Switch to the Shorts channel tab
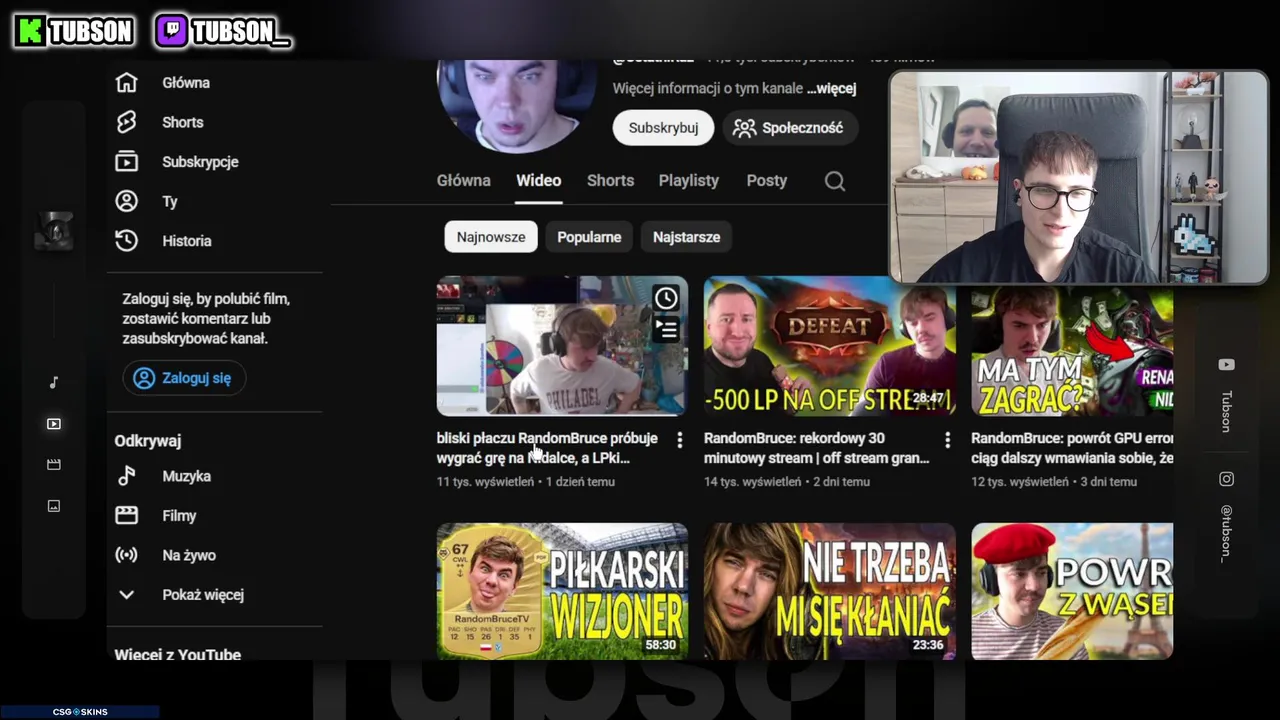The height and width of the screenshot is (720, 1280). [610, 181]
